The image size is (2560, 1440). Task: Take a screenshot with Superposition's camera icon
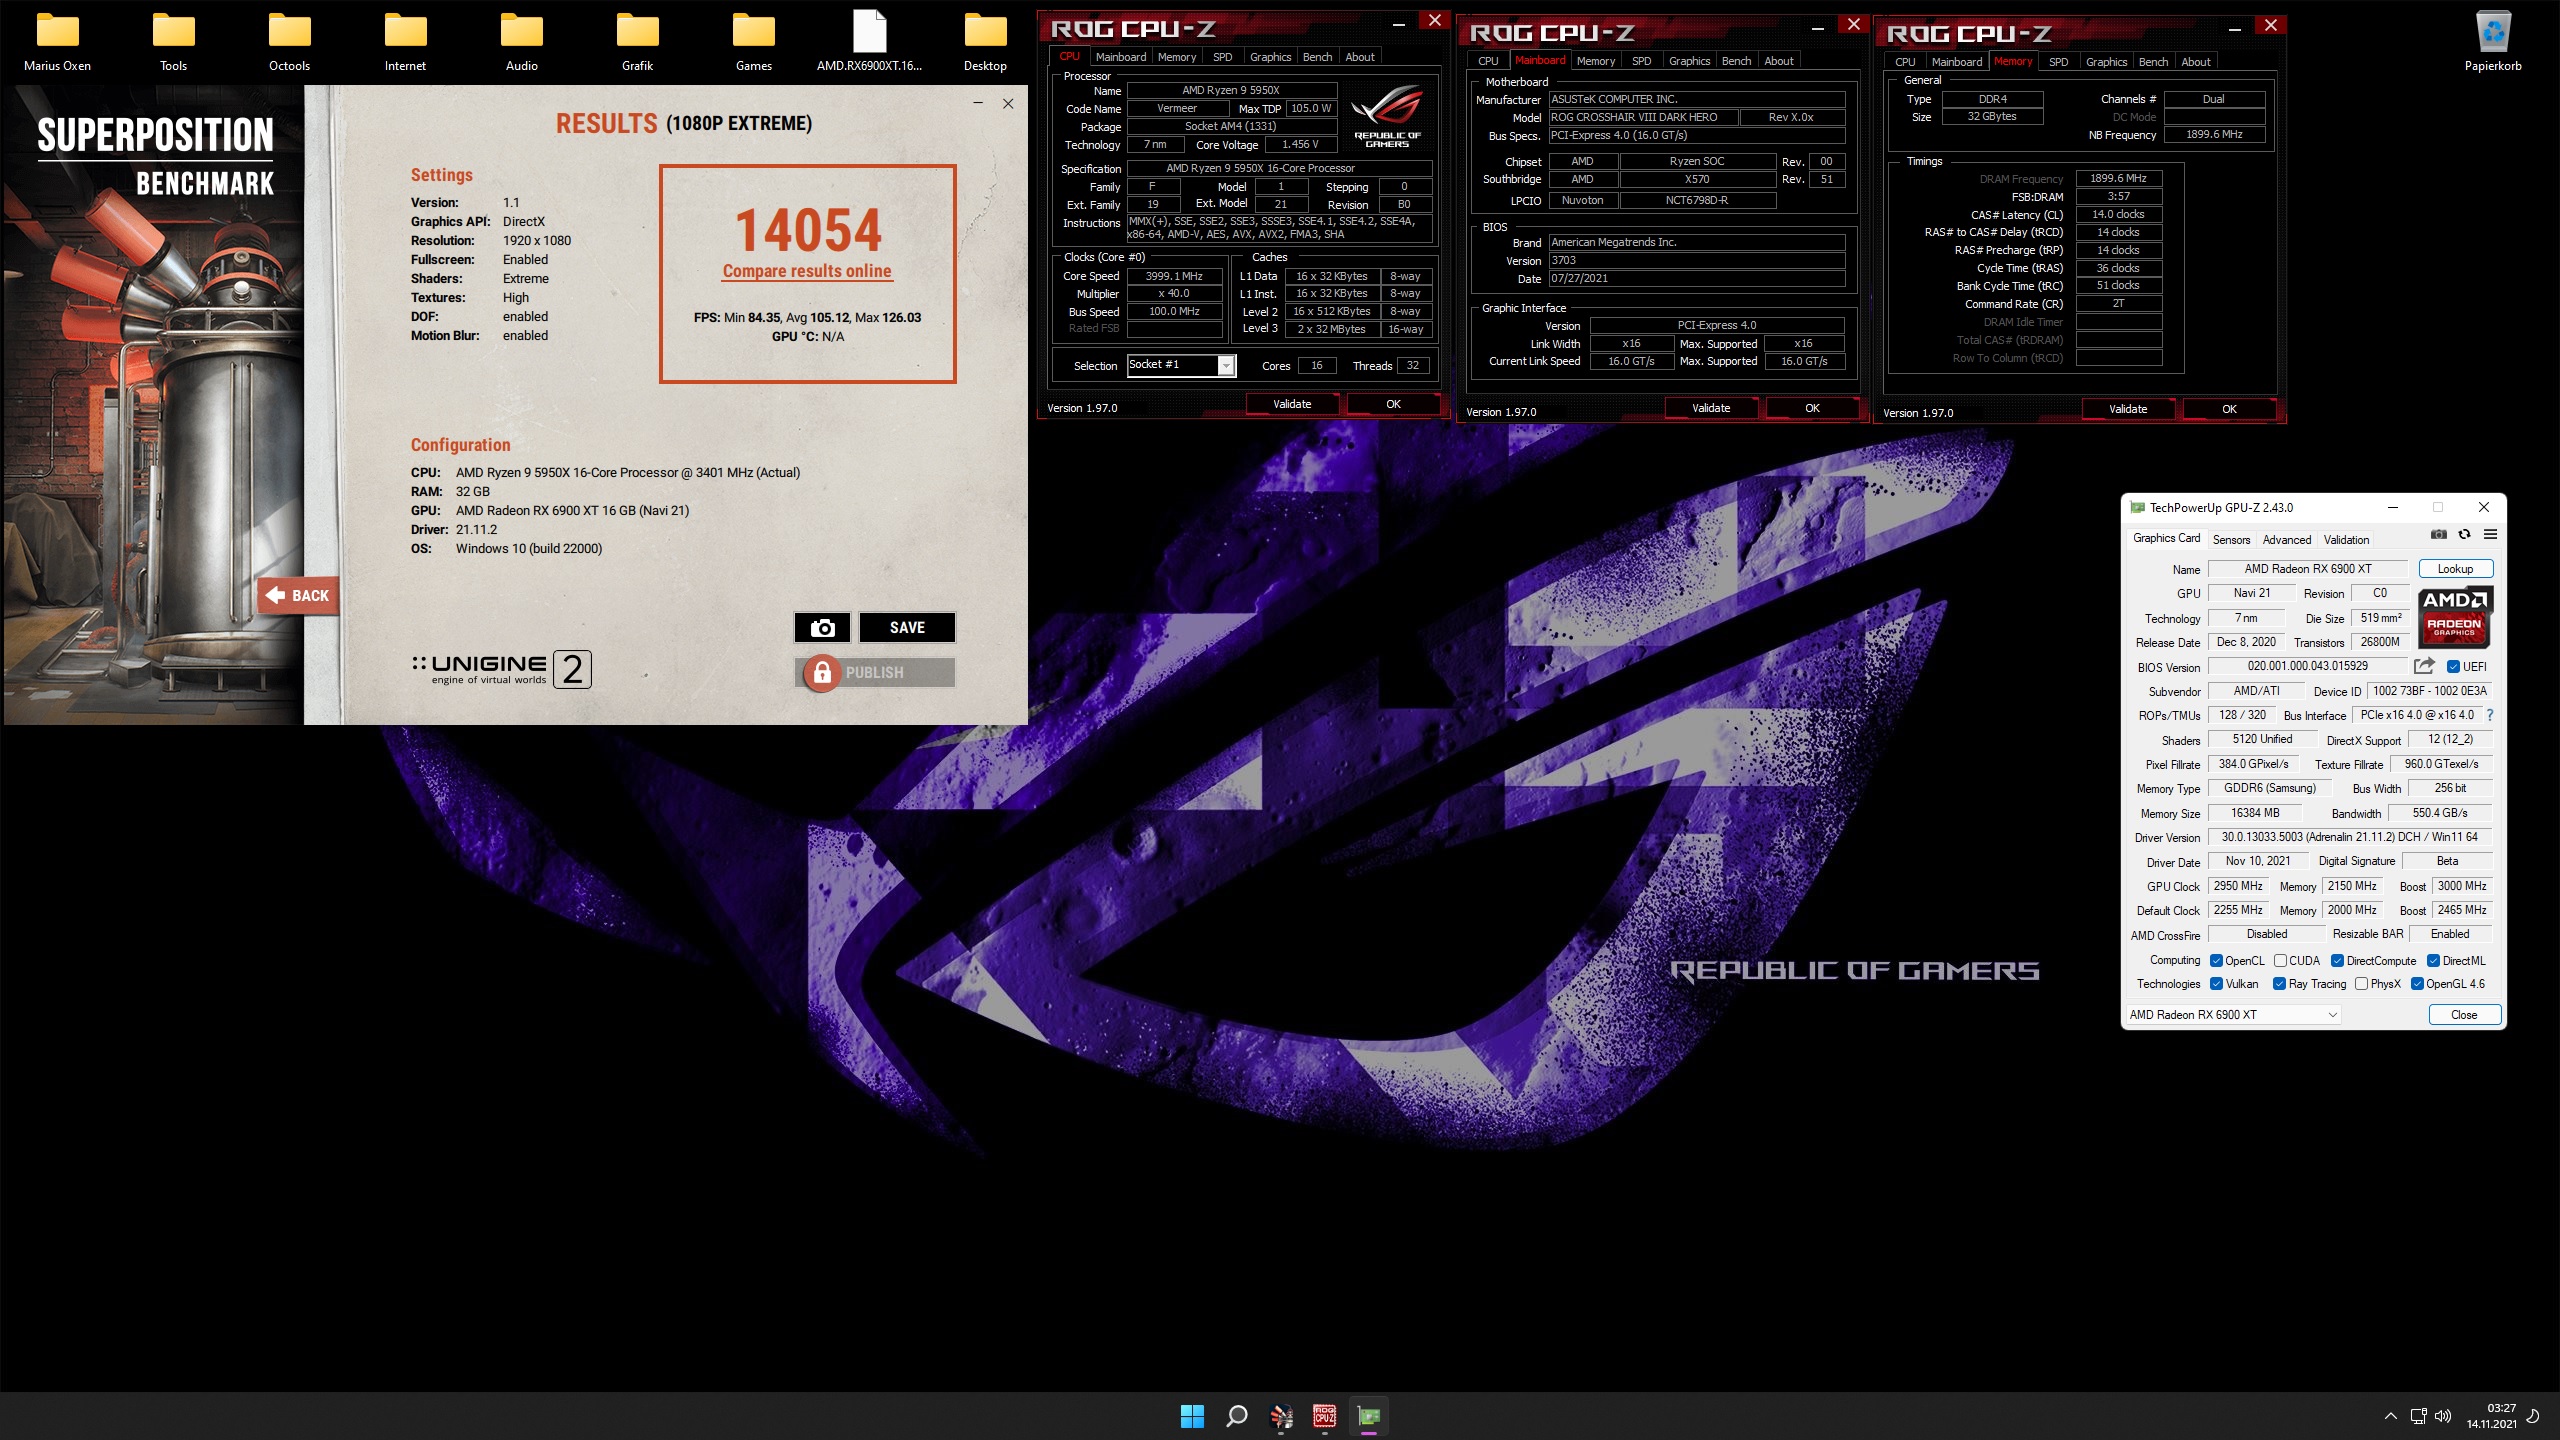click(822, 627)
